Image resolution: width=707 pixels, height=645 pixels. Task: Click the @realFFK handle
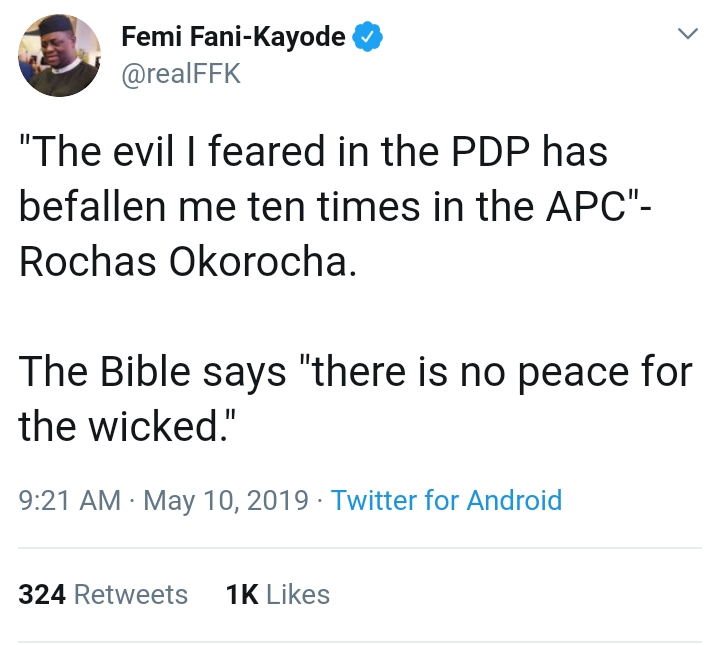tap(180, 73)
